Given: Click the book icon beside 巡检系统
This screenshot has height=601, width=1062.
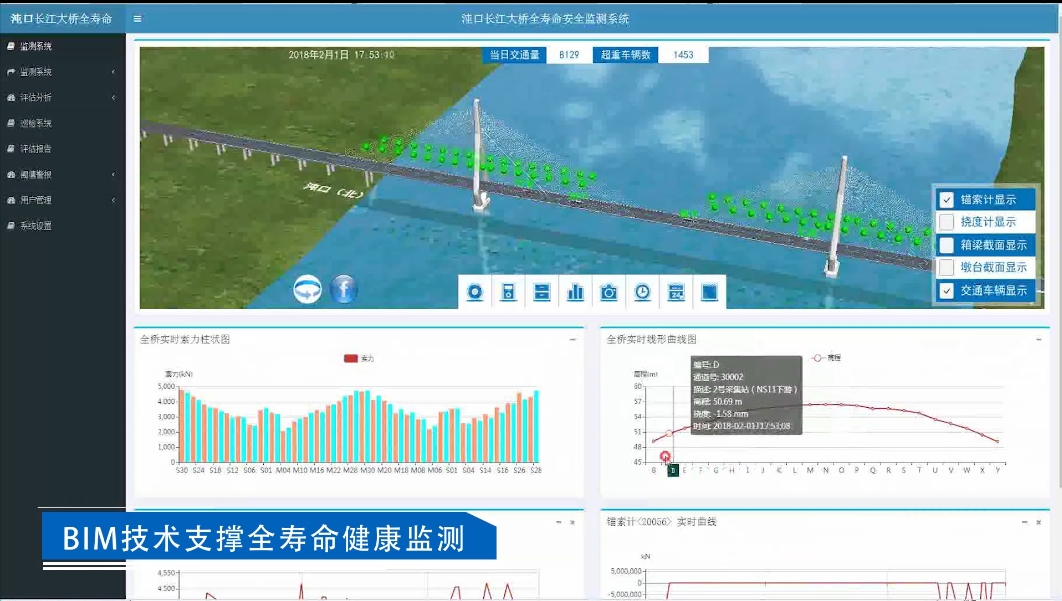Looking at the screenshot, I should coord(11,123).
